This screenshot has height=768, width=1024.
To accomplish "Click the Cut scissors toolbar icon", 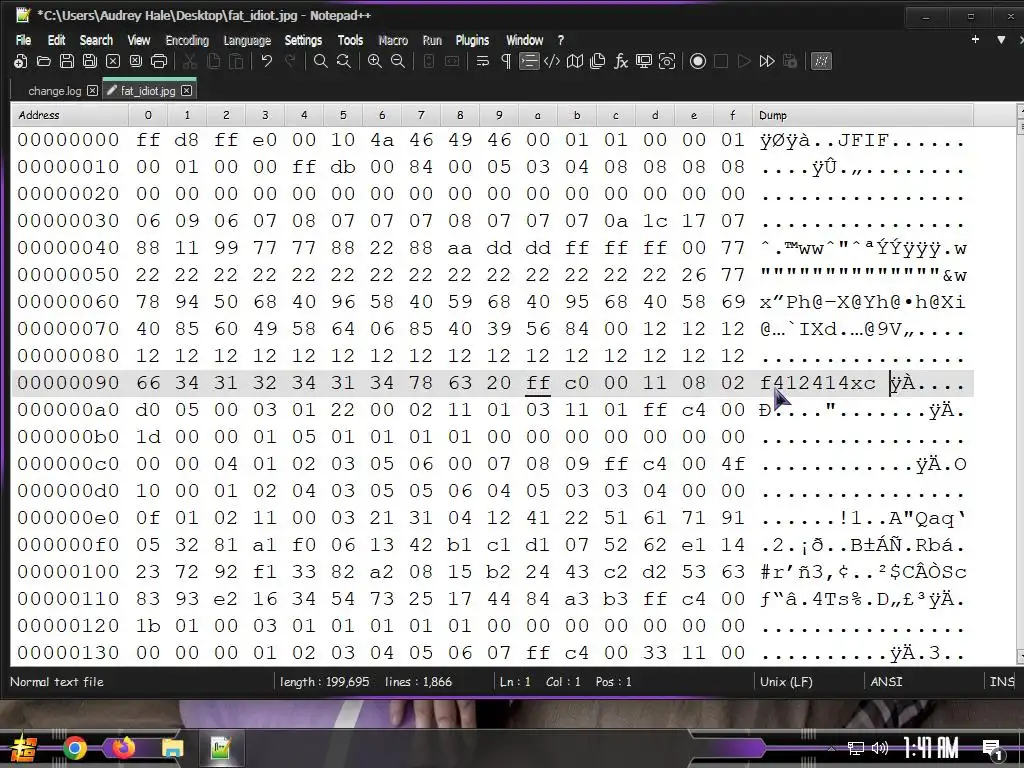I will point(190,61).
